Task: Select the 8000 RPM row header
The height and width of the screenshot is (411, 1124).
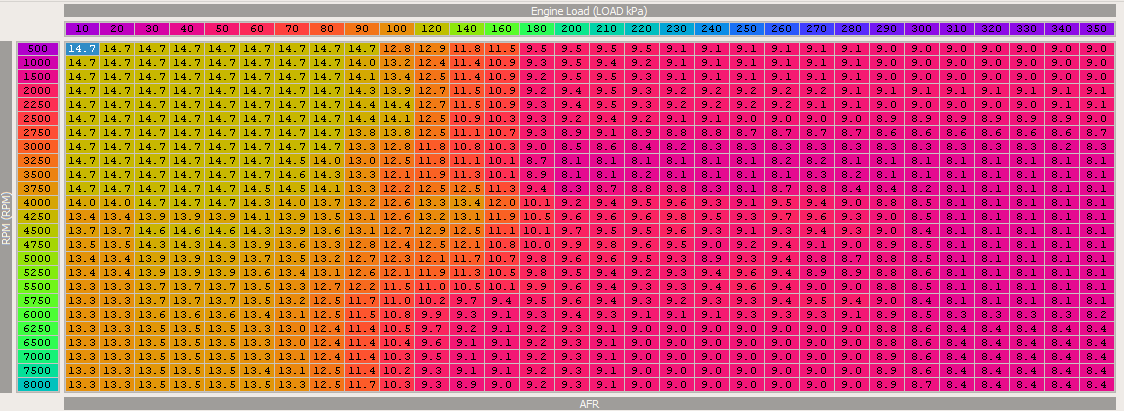Action: click(x=38, y=384)
